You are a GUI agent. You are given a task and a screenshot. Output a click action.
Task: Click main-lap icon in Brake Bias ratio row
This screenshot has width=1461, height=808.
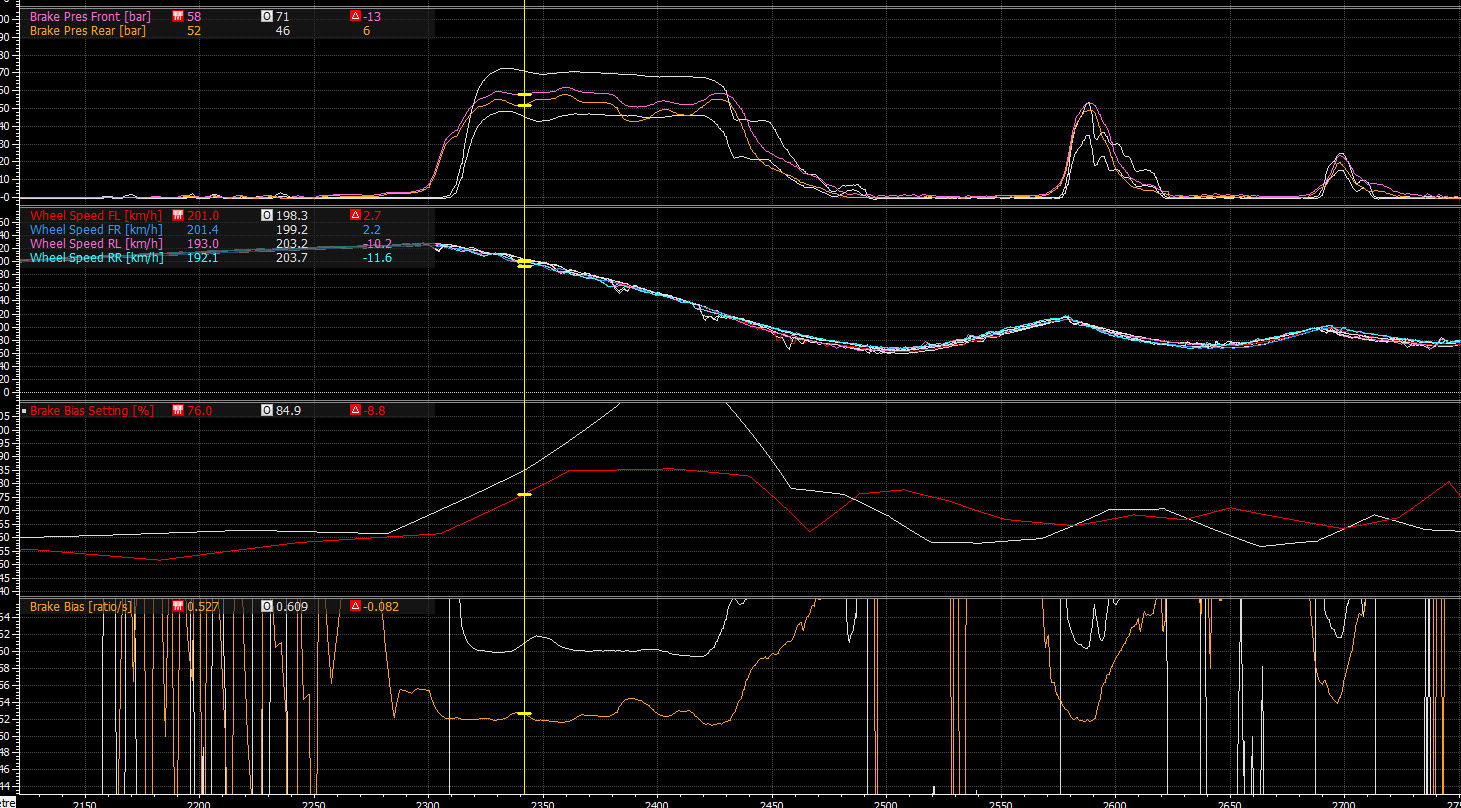tap(178, 607)
